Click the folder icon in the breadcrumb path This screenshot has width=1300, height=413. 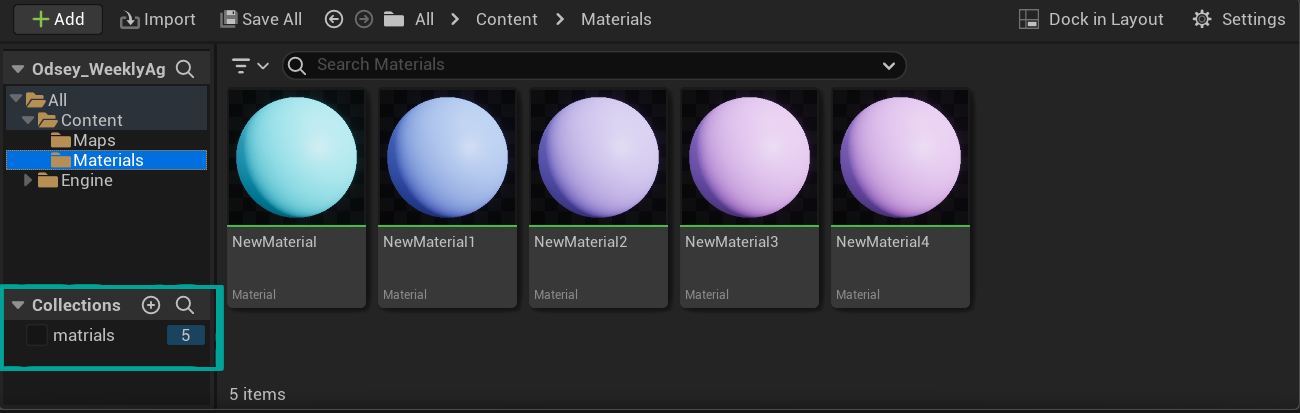(394, 19)
